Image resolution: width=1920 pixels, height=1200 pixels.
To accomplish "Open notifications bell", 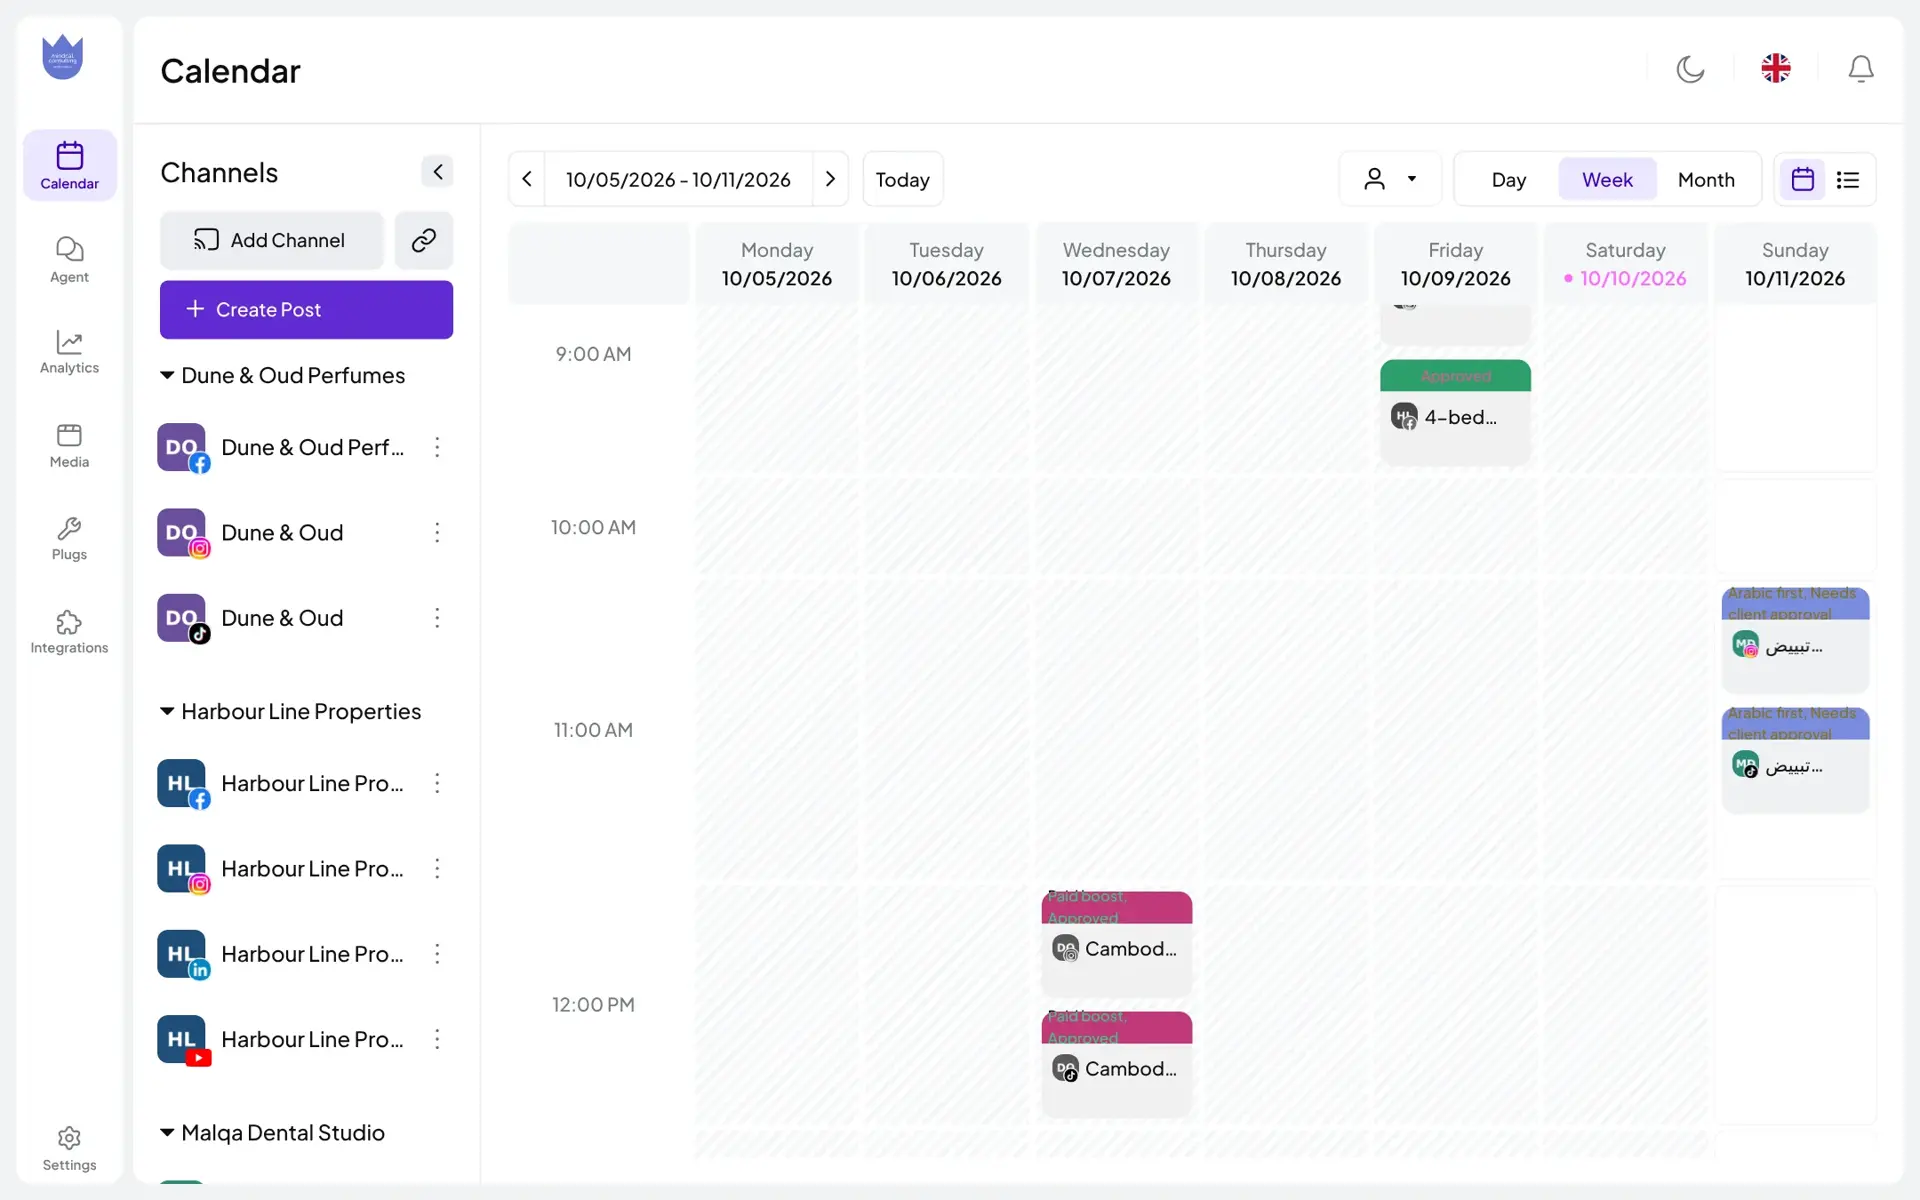I will pyautogui.click(x=1861, y=69).
